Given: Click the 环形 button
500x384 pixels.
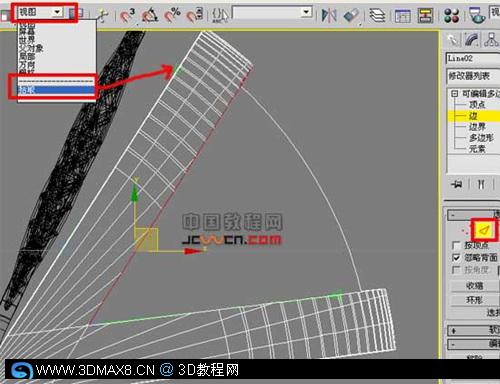Looking at the screenshot, I should [475, 300].
